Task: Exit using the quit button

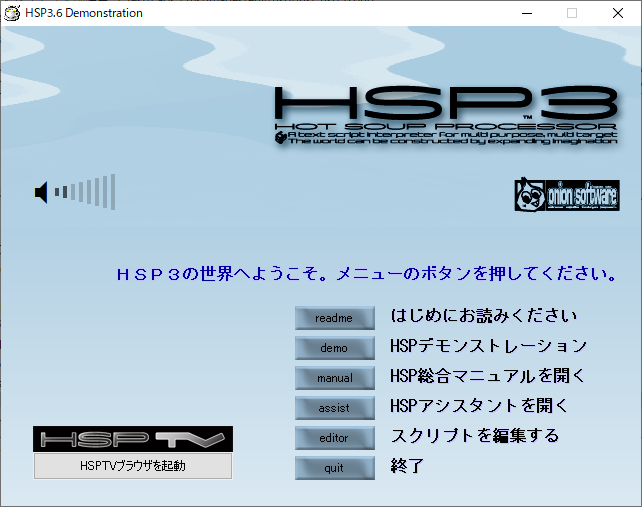Action: [x=334, y=468]
